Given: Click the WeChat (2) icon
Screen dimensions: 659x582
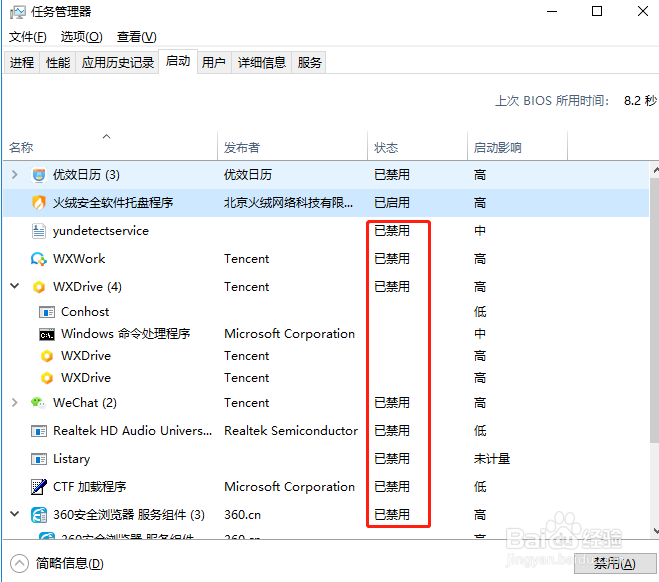Looking at the screenshot, I should coord(39,403).
